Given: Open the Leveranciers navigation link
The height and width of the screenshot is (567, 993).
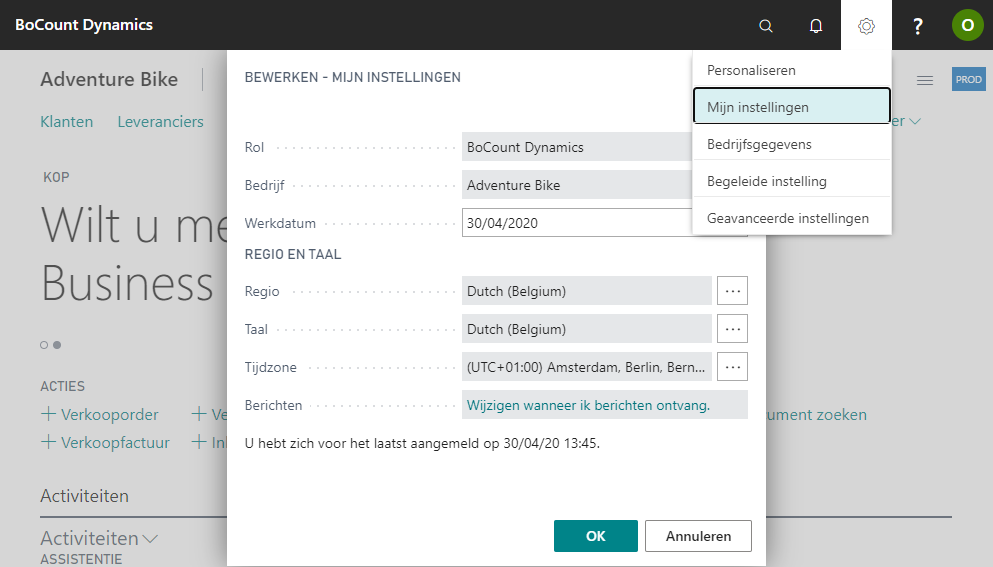Looking at the screenshot, I should coord(160,122).
